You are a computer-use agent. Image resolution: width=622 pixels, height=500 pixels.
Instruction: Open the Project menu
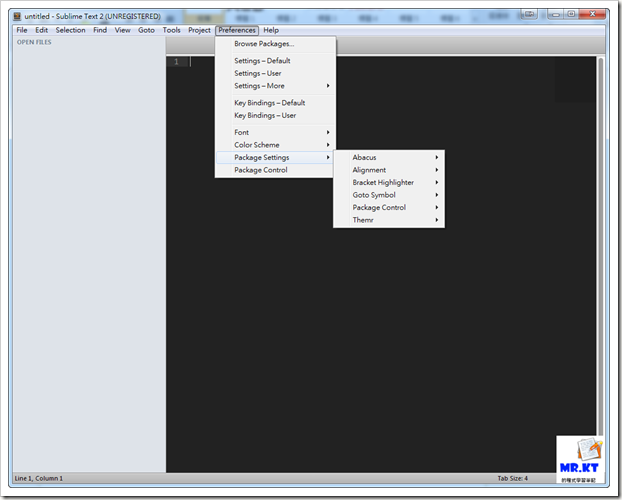pos(199,30)
